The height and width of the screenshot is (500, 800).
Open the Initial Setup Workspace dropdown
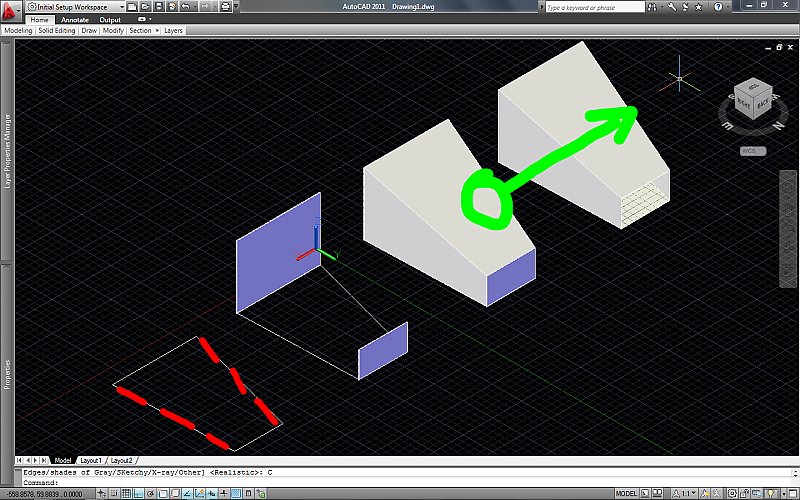tap(76, 7)
